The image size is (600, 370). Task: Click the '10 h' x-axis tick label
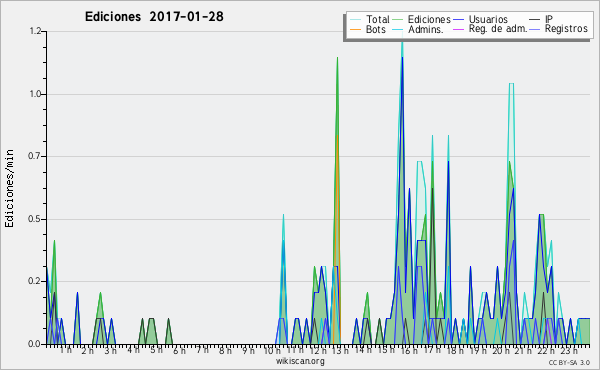click(272, 351)
